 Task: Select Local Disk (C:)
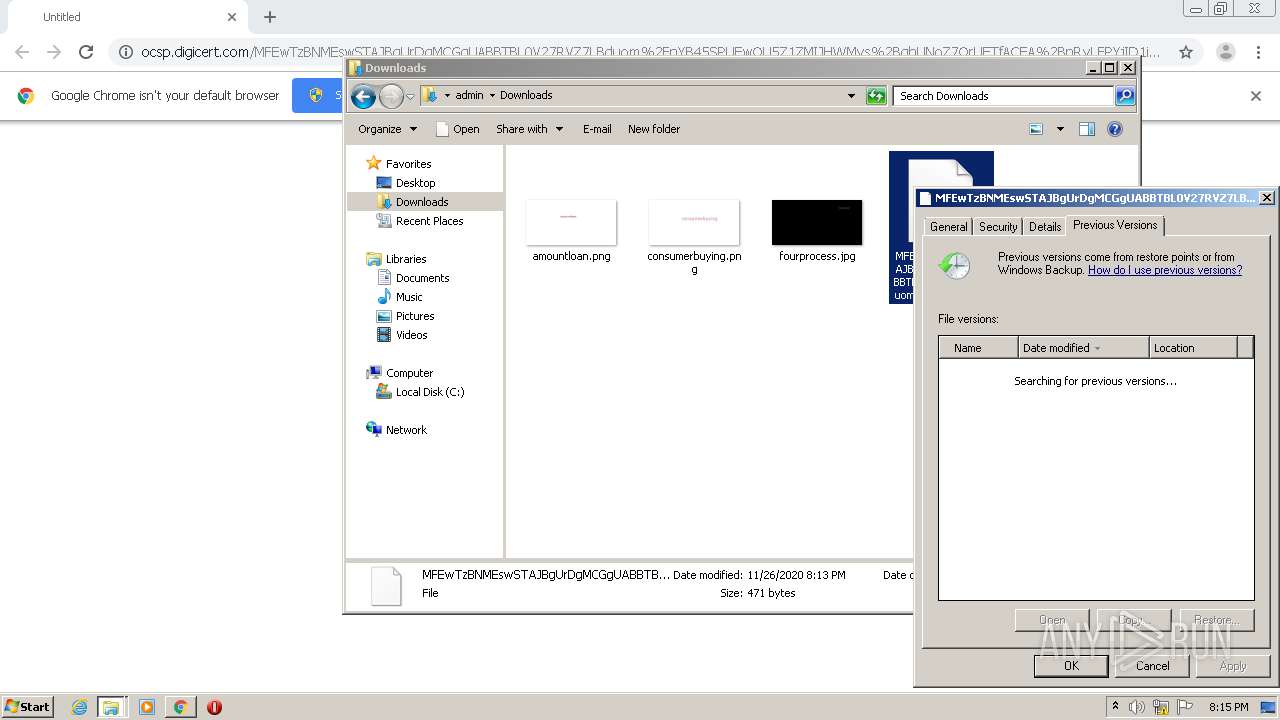(x=430, y=392)
